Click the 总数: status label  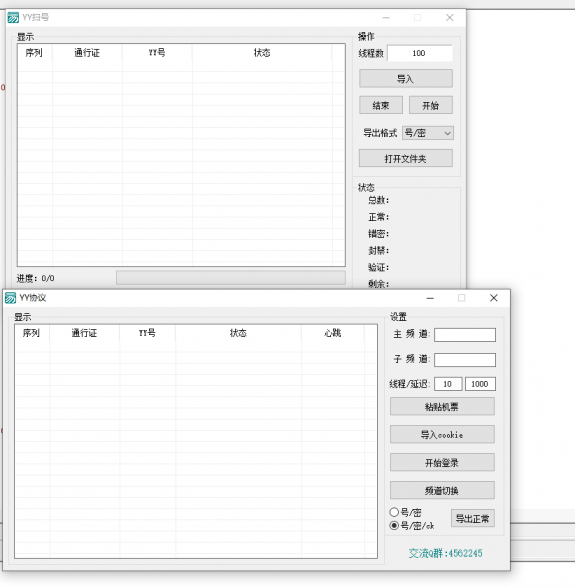tap(378, 200)
